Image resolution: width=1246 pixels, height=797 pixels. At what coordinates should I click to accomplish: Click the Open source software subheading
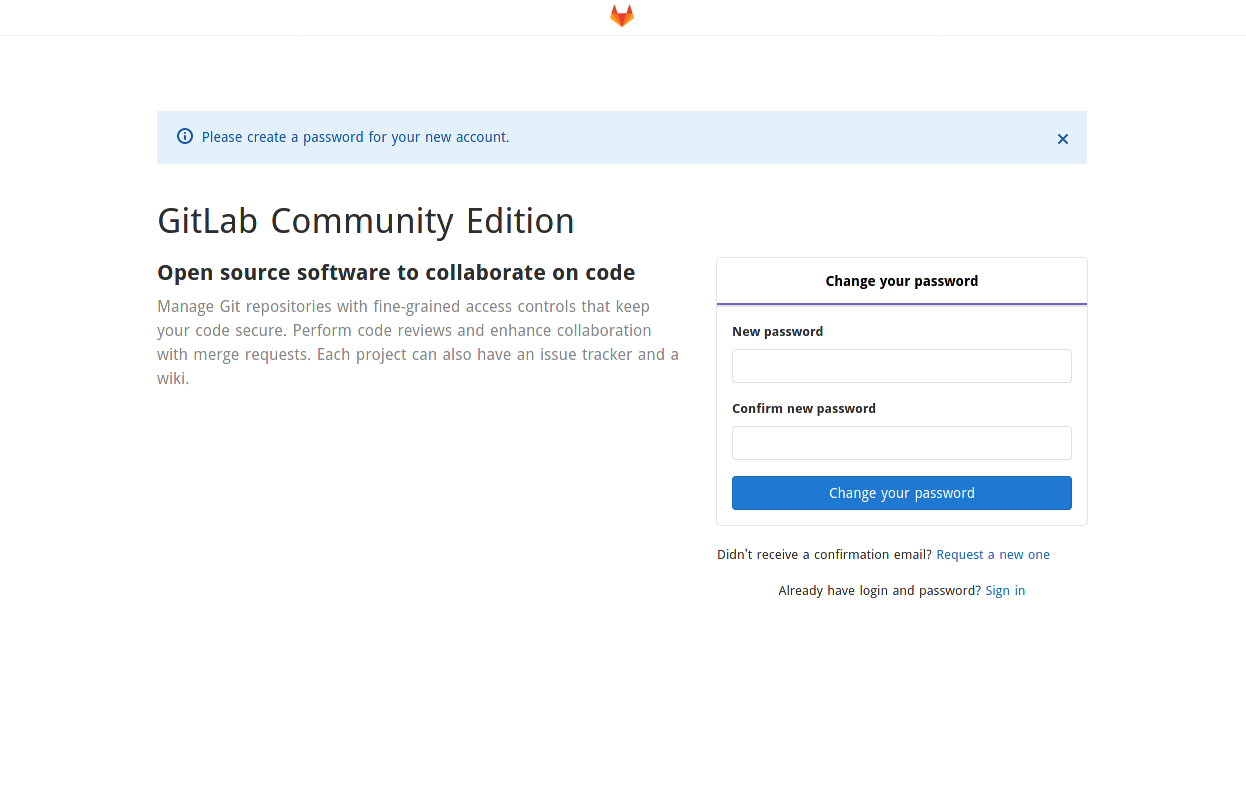pyautogui.click(x=396, y=273)
